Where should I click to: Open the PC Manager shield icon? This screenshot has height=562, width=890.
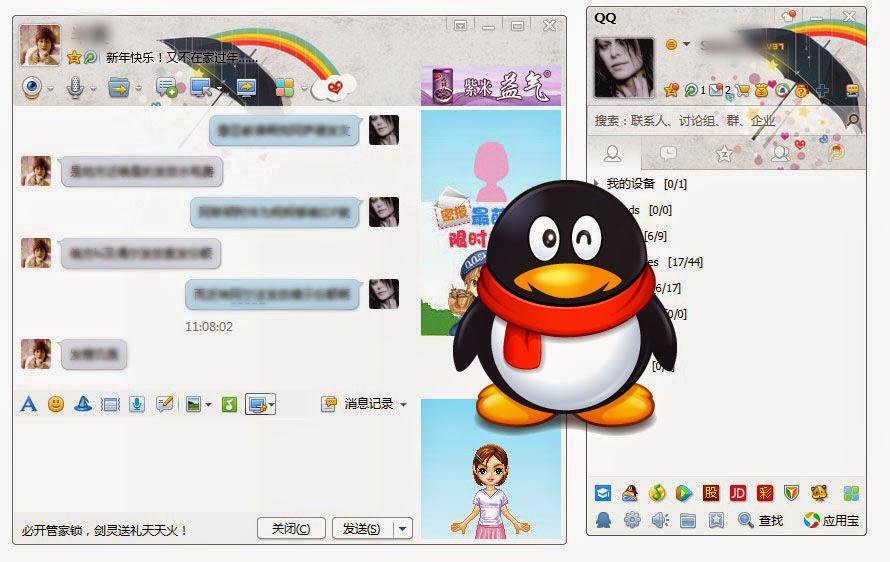coord(792,493)
